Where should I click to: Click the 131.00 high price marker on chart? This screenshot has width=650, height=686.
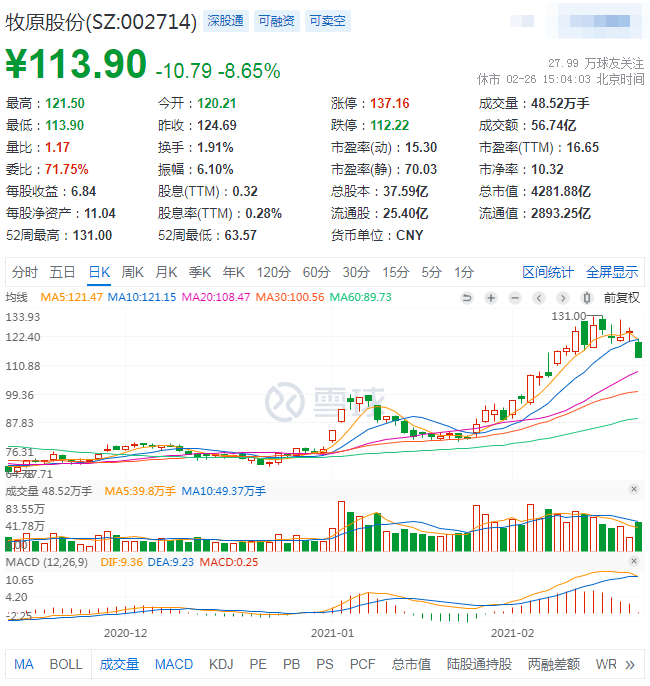tap(569, 316)
